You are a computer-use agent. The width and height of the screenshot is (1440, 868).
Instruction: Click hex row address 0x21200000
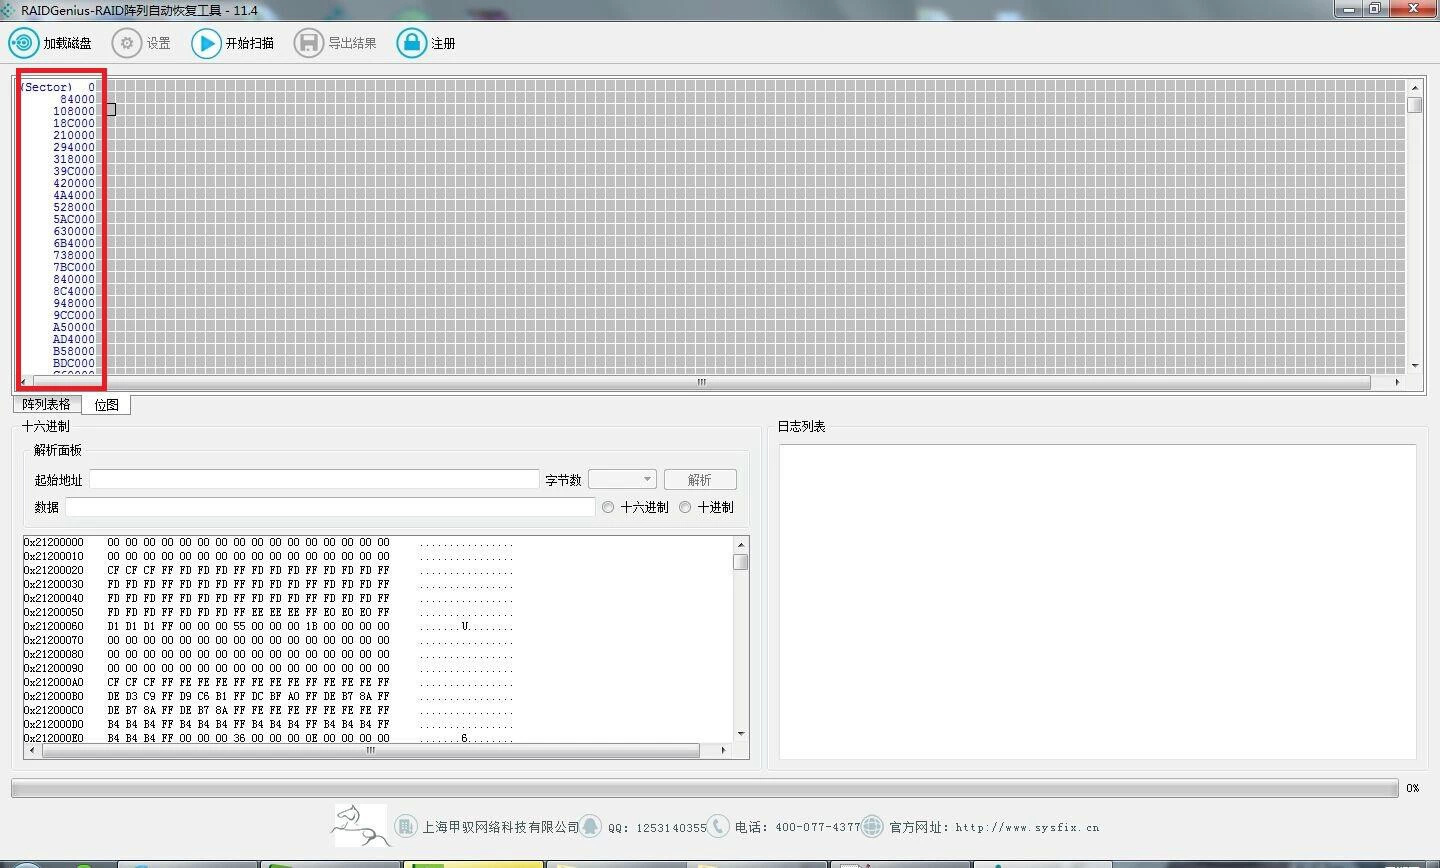(54, 542)
